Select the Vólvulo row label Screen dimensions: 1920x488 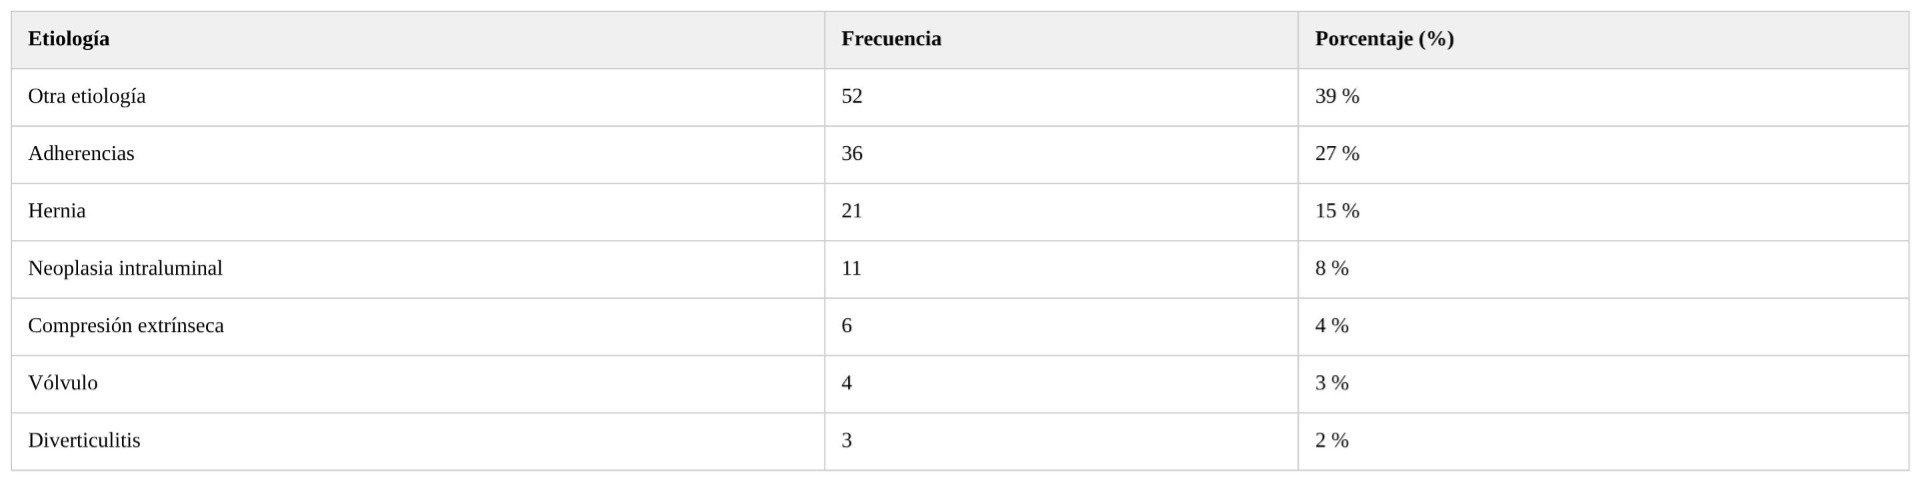63,383
